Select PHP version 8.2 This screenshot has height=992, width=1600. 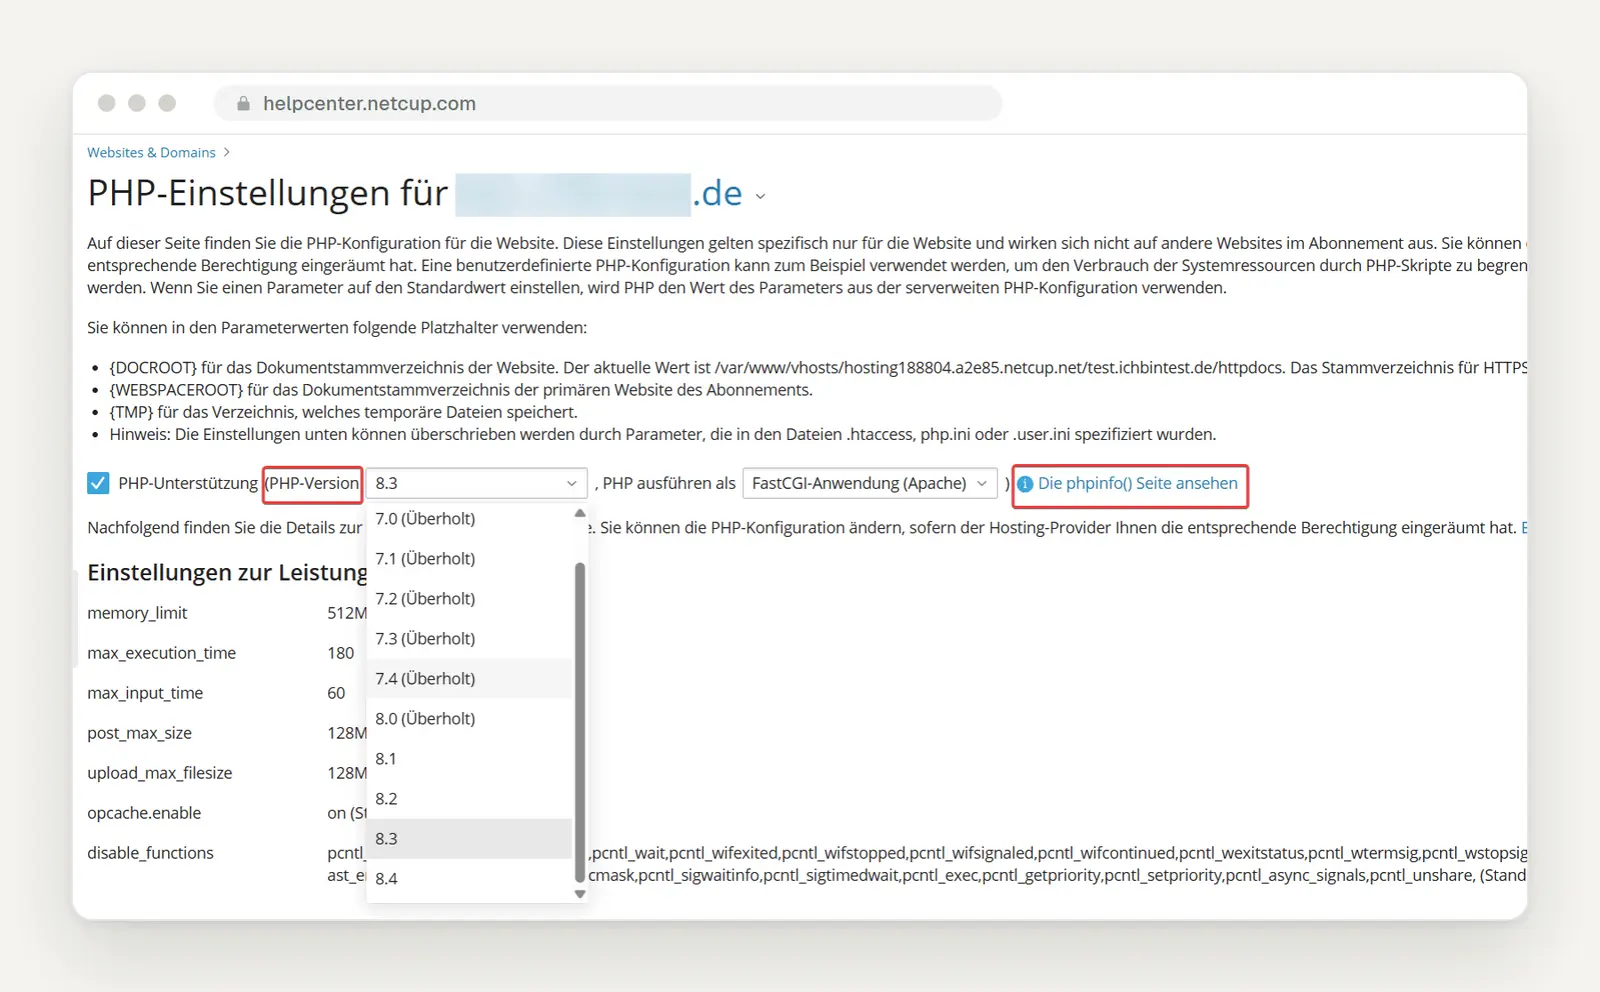[x=468, y=798]
